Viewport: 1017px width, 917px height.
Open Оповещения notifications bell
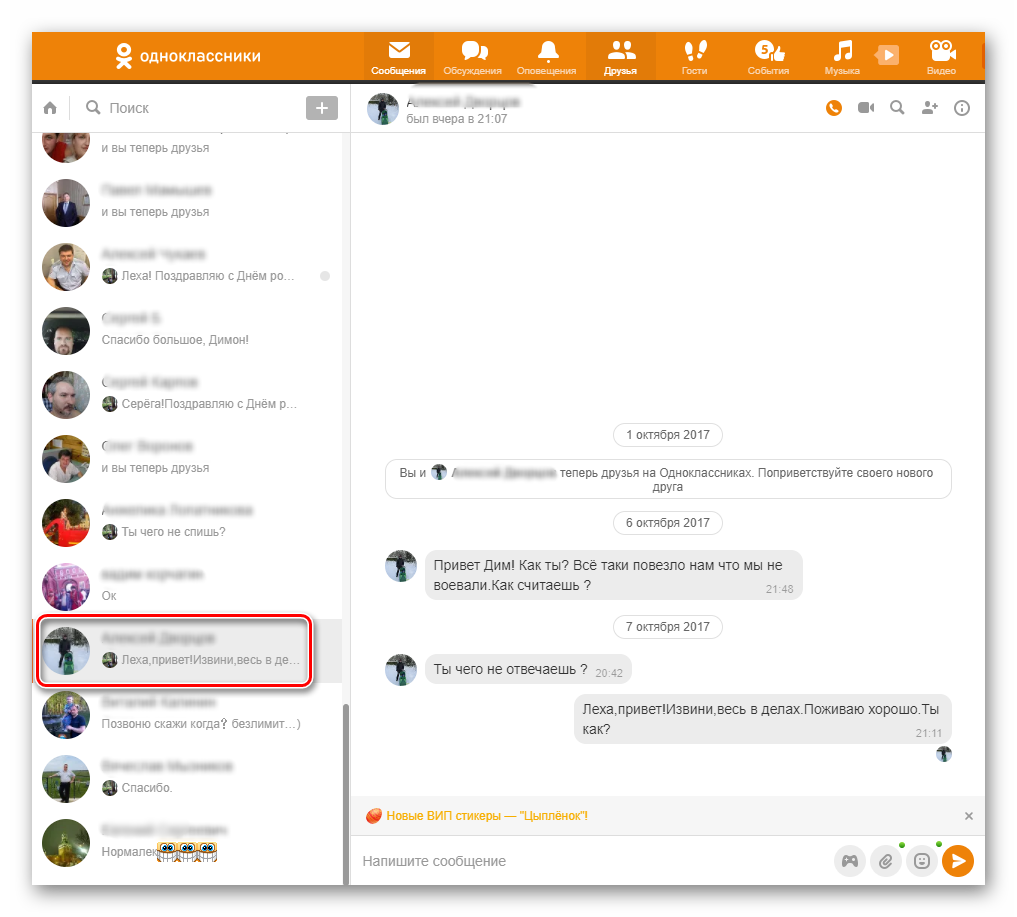[x=546, y=58]
